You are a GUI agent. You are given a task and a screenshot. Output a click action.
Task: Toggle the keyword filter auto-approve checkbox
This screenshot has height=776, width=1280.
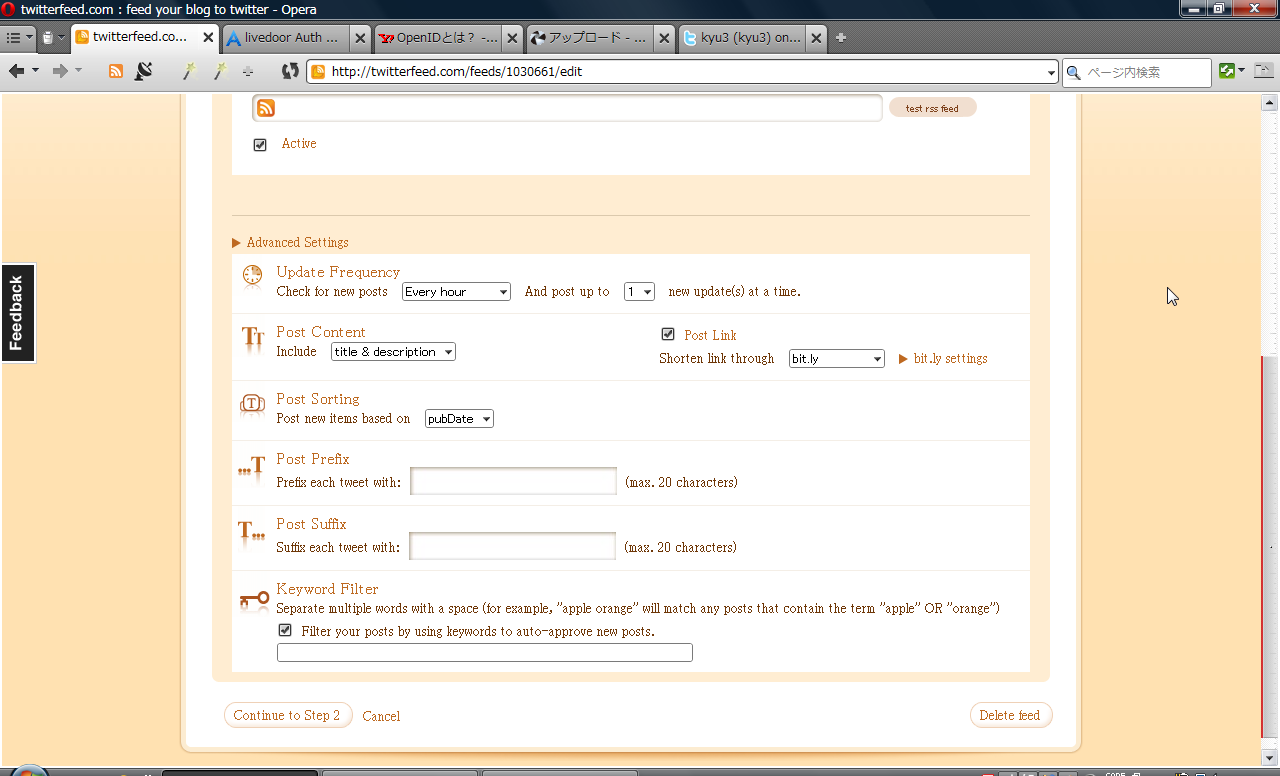[x=285, y=630]
